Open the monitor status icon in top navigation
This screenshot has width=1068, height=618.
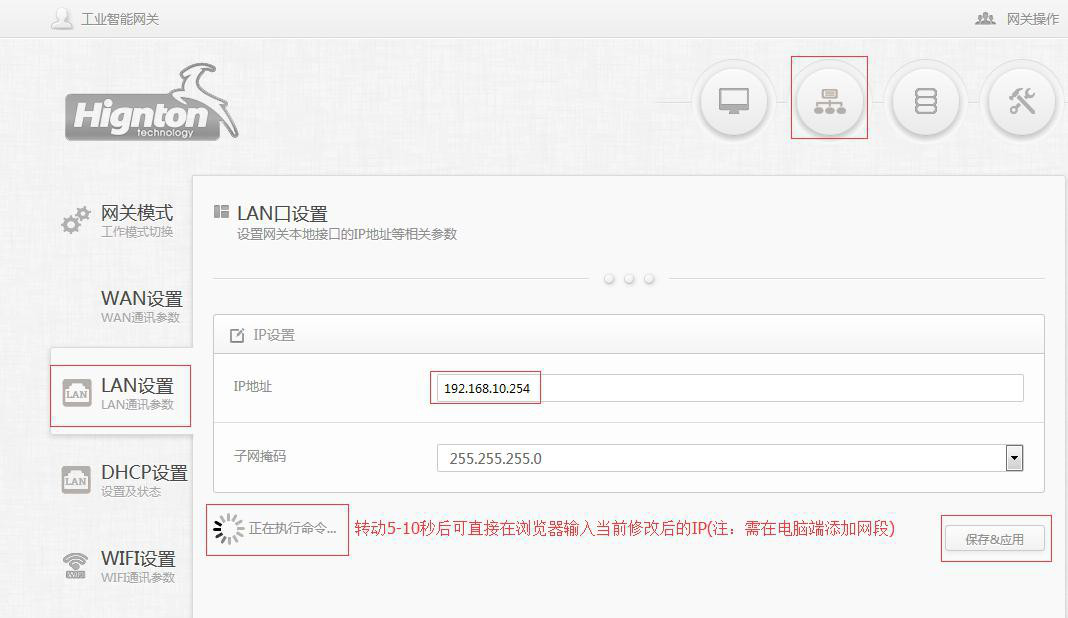tap(734, 101)
